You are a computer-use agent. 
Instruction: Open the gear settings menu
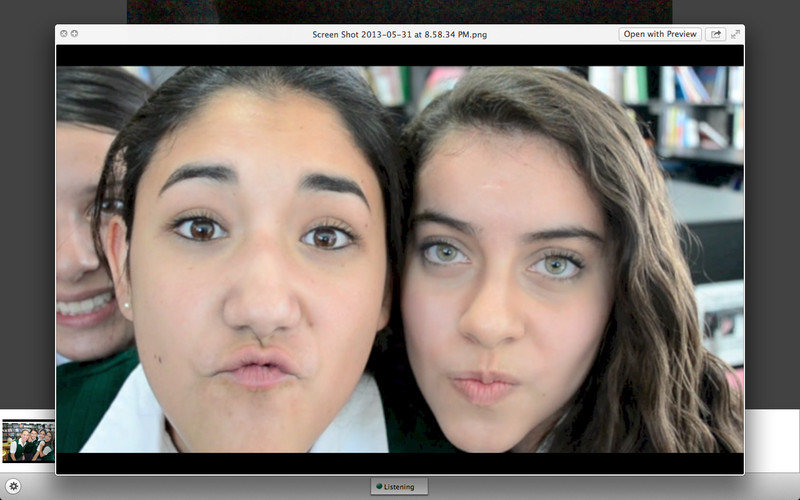13,486
